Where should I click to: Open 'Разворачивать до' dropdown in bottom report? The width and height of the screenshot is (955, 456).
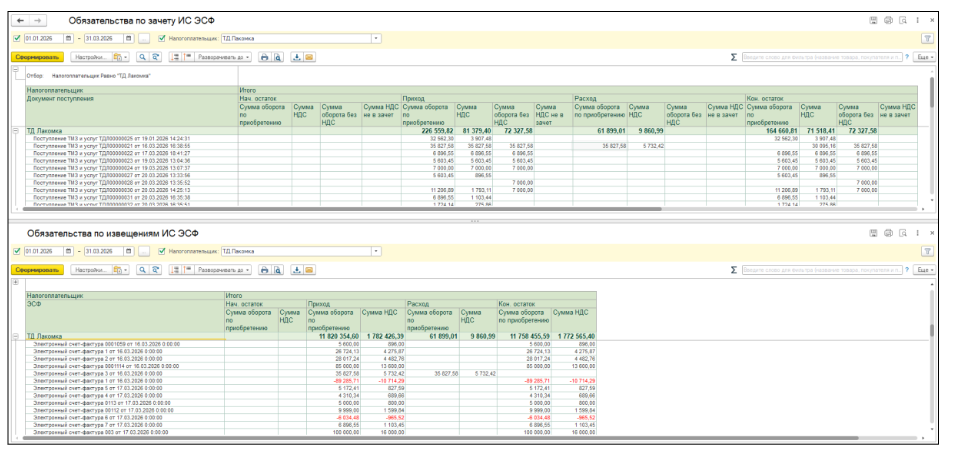[x=220, y=270]
